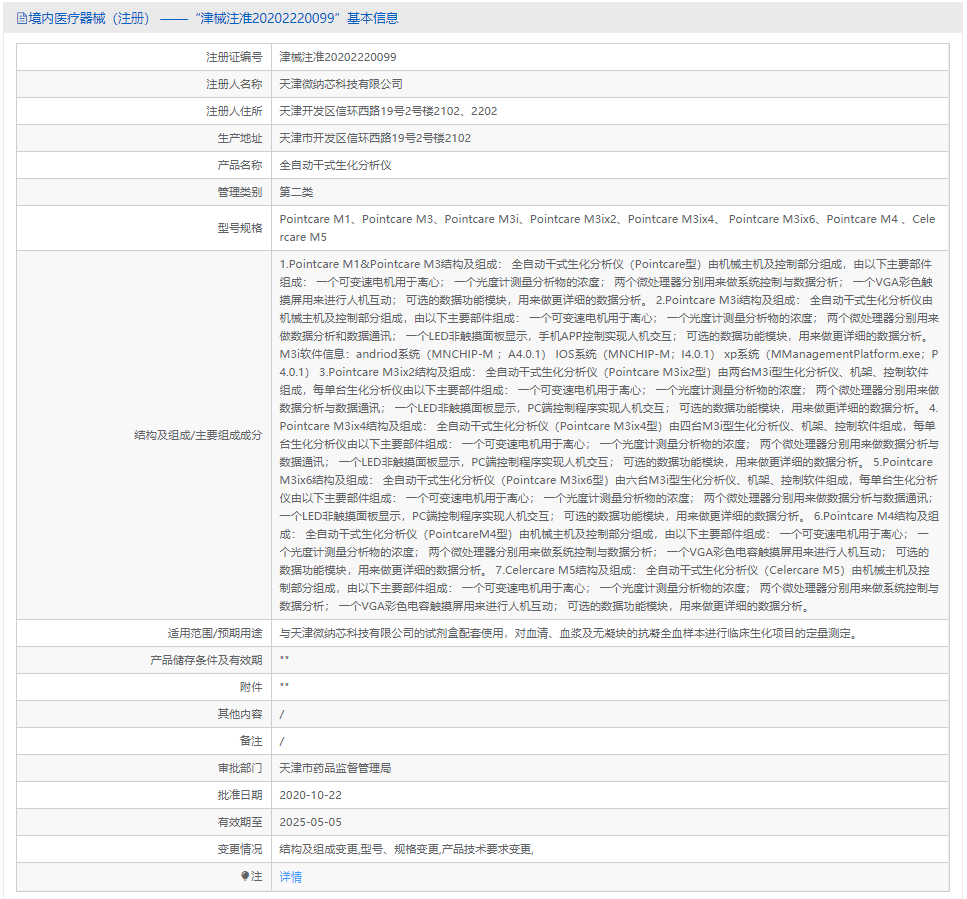Screen dimensions: 967x899
Task: Click the 结构及组成/主要组成成分 label
Action: tap(198, 435)
